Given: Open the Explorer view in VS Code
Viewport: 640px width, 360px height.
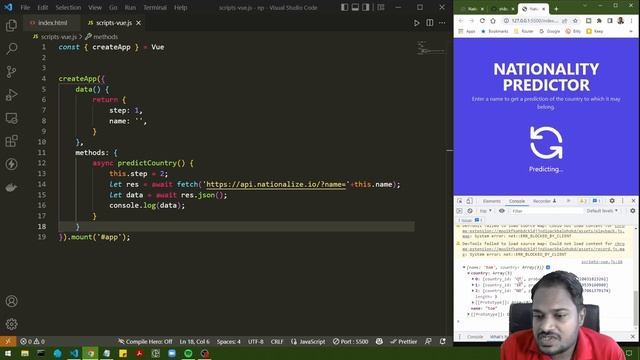Looking at the screenshot, I should pyautogui.click(x=11, y=25).
